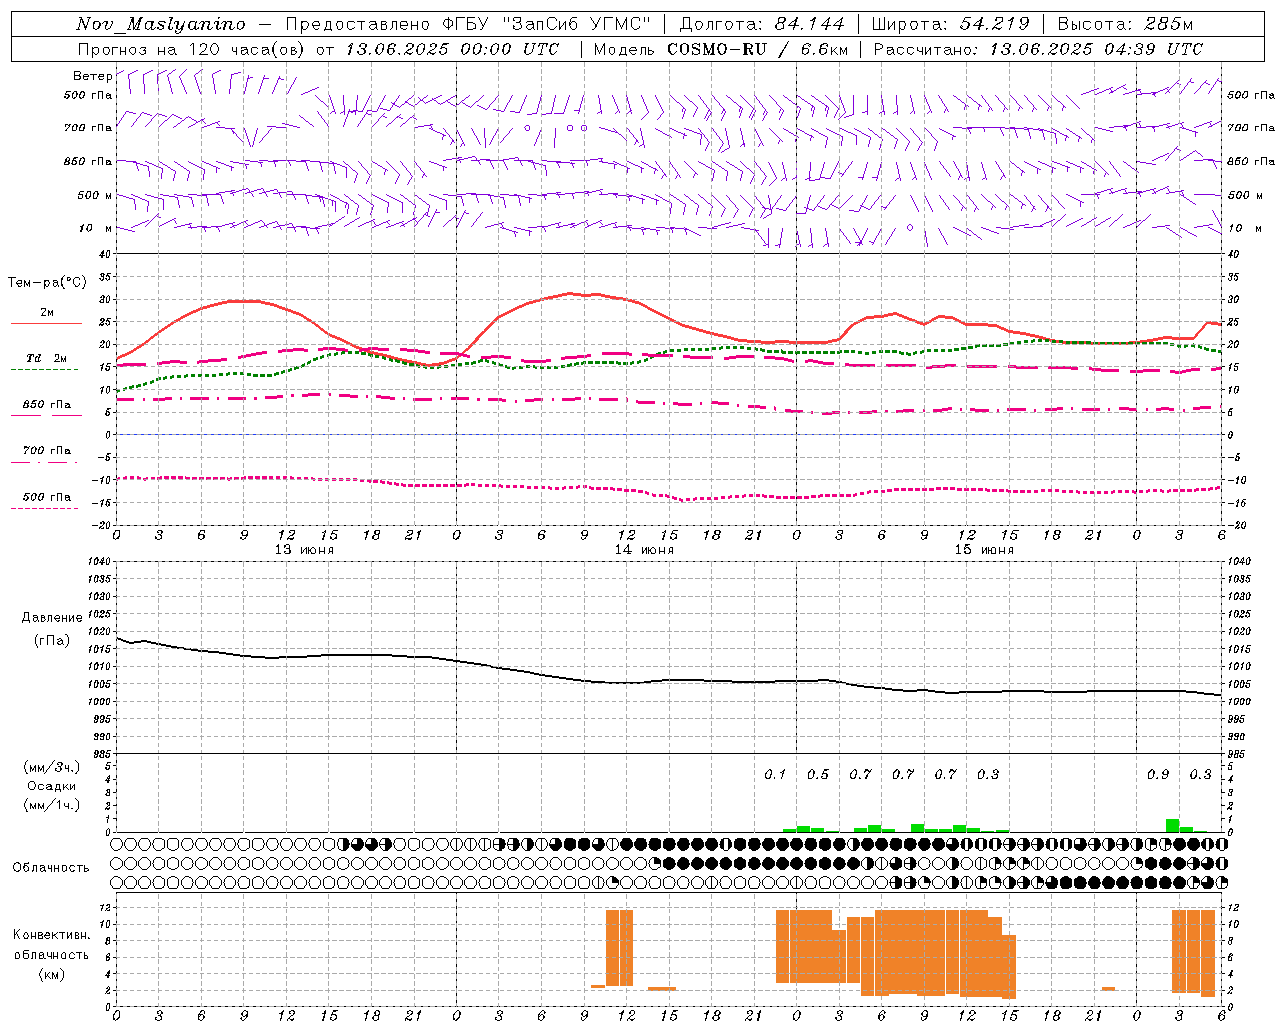Click the (мм/3ч.) precipitation unit label
Viewport: 1280px width, 1024px height.
tap(52, 767)
